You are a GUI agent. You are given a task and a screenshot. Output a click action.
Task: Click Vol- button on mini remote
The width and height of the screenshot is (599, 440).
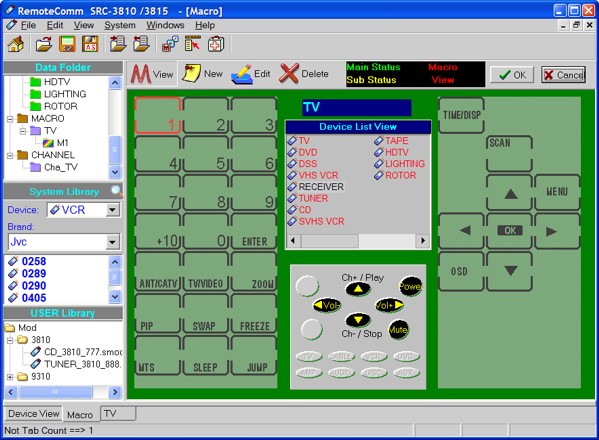click(x=327, y=305)
